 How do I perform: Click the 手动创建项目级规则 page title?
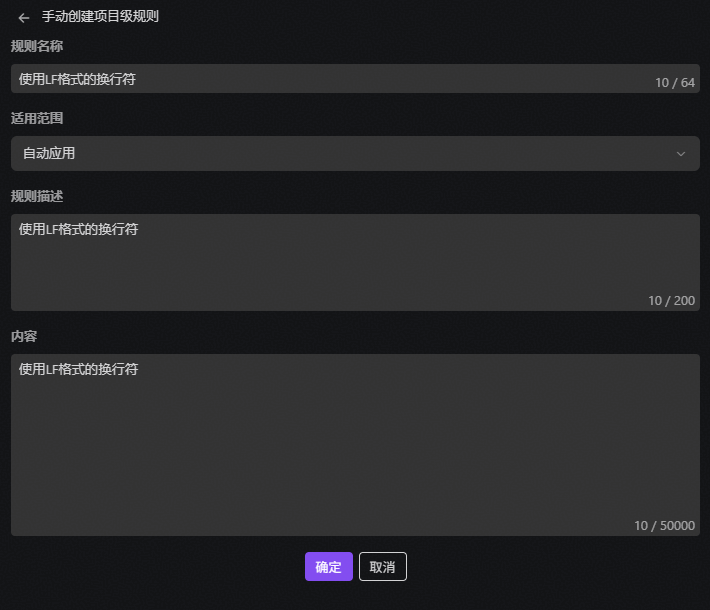(100, 16)
